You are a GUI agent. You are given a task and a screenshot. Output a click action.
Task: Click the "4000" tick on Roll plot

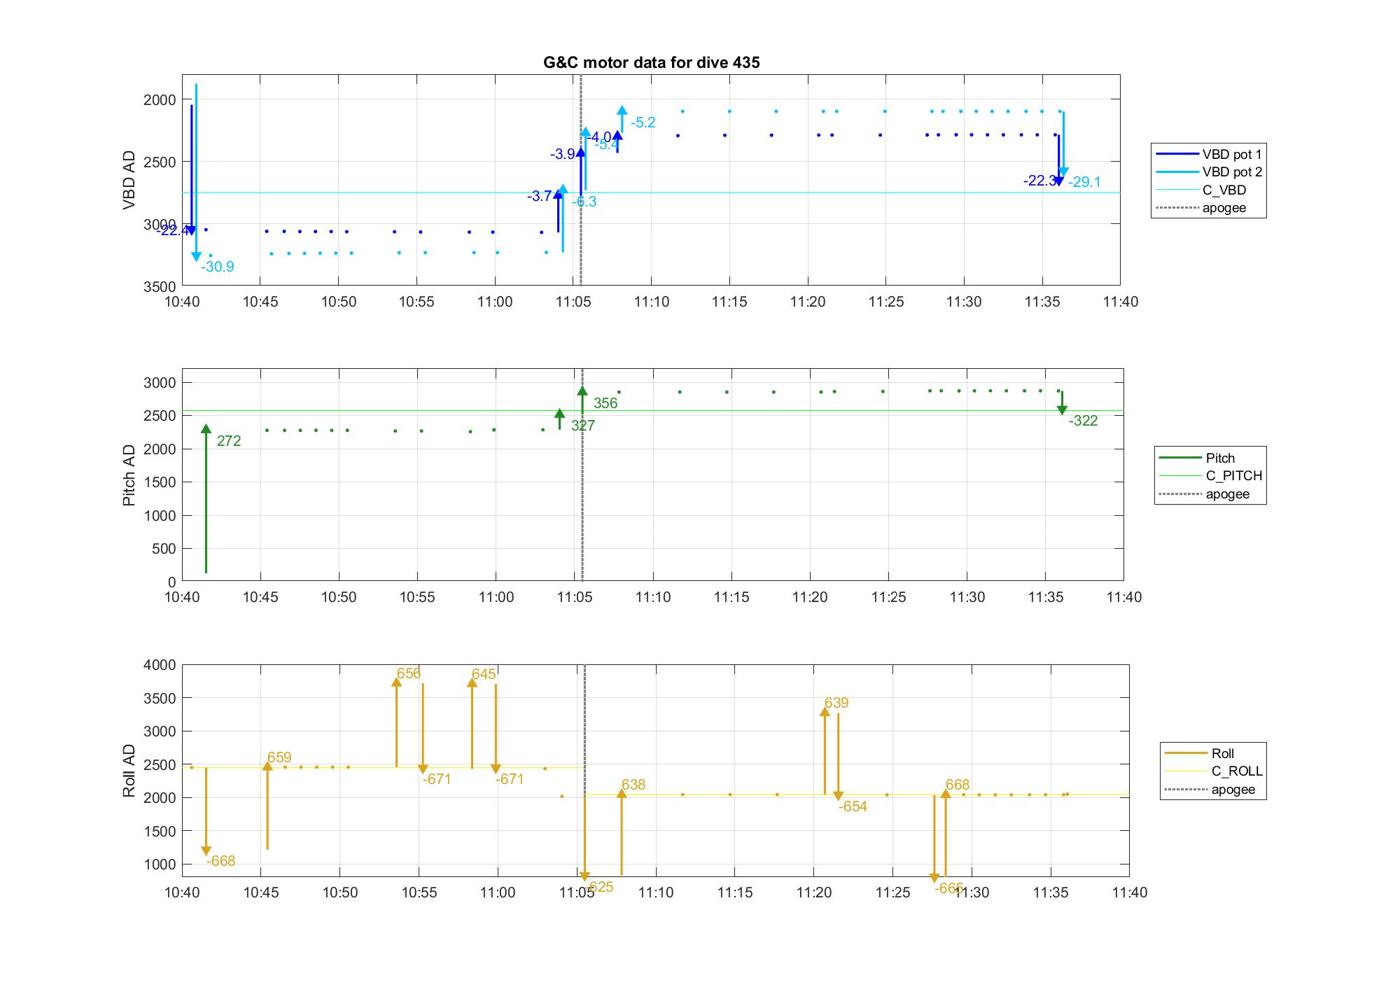(159, 665)
